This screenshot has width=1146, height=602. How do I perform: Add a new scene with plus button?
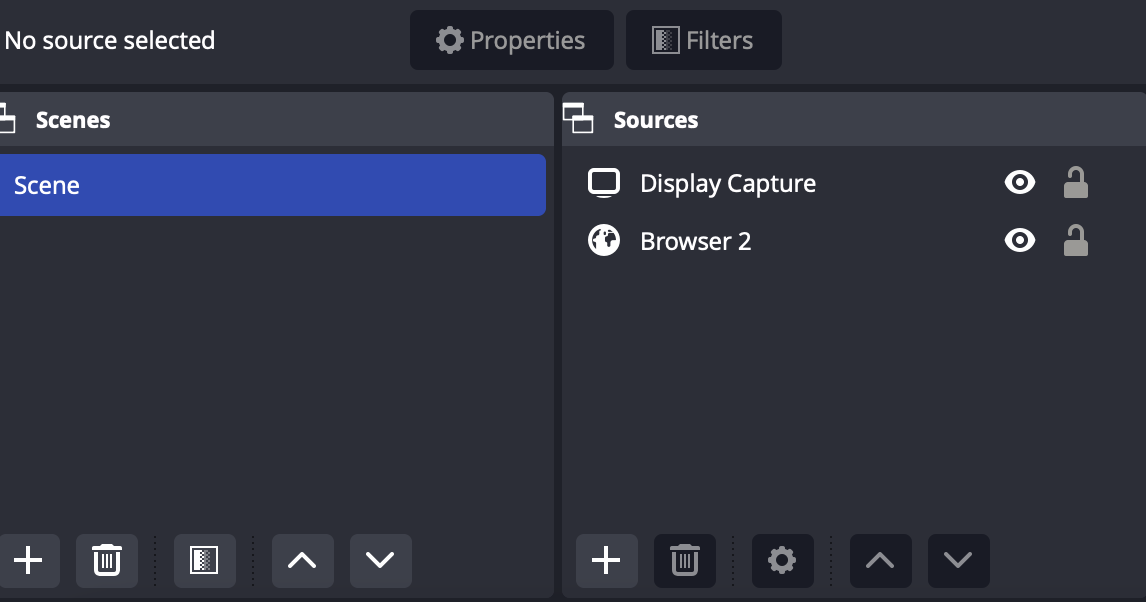point(28,560)
